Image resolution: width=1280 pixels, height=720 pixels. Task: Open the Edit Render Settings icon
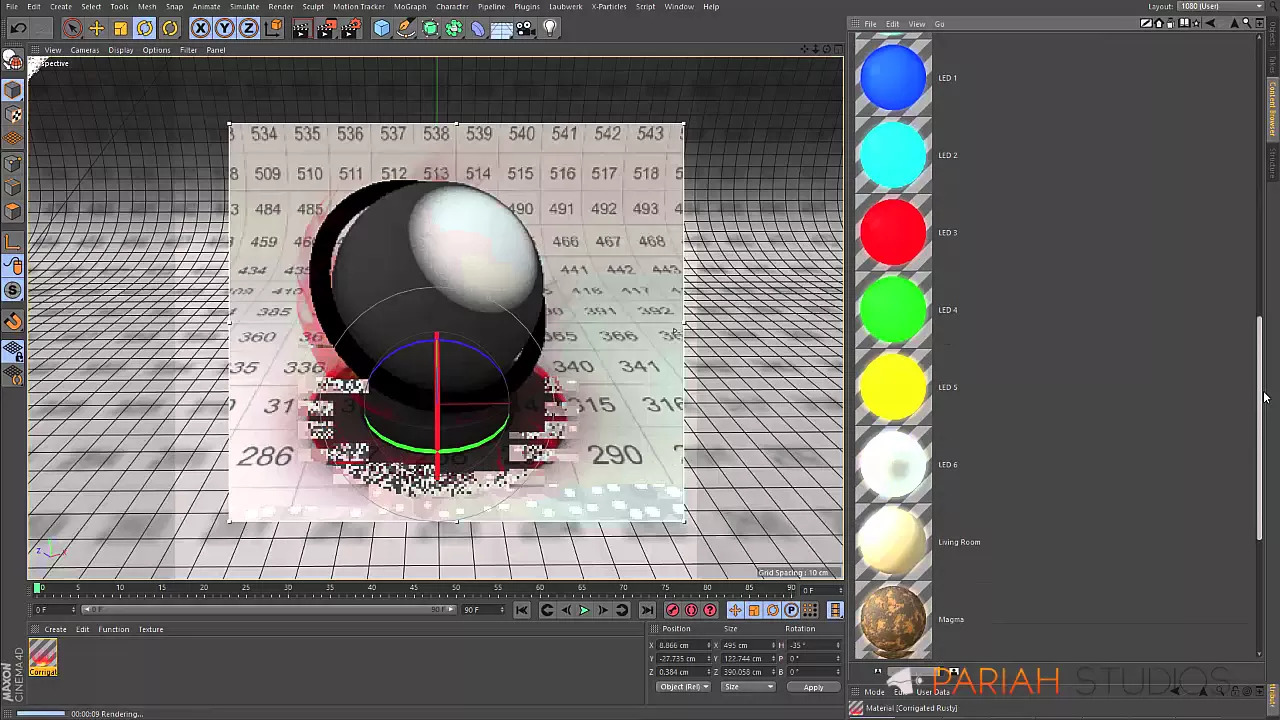coord(350,29)
